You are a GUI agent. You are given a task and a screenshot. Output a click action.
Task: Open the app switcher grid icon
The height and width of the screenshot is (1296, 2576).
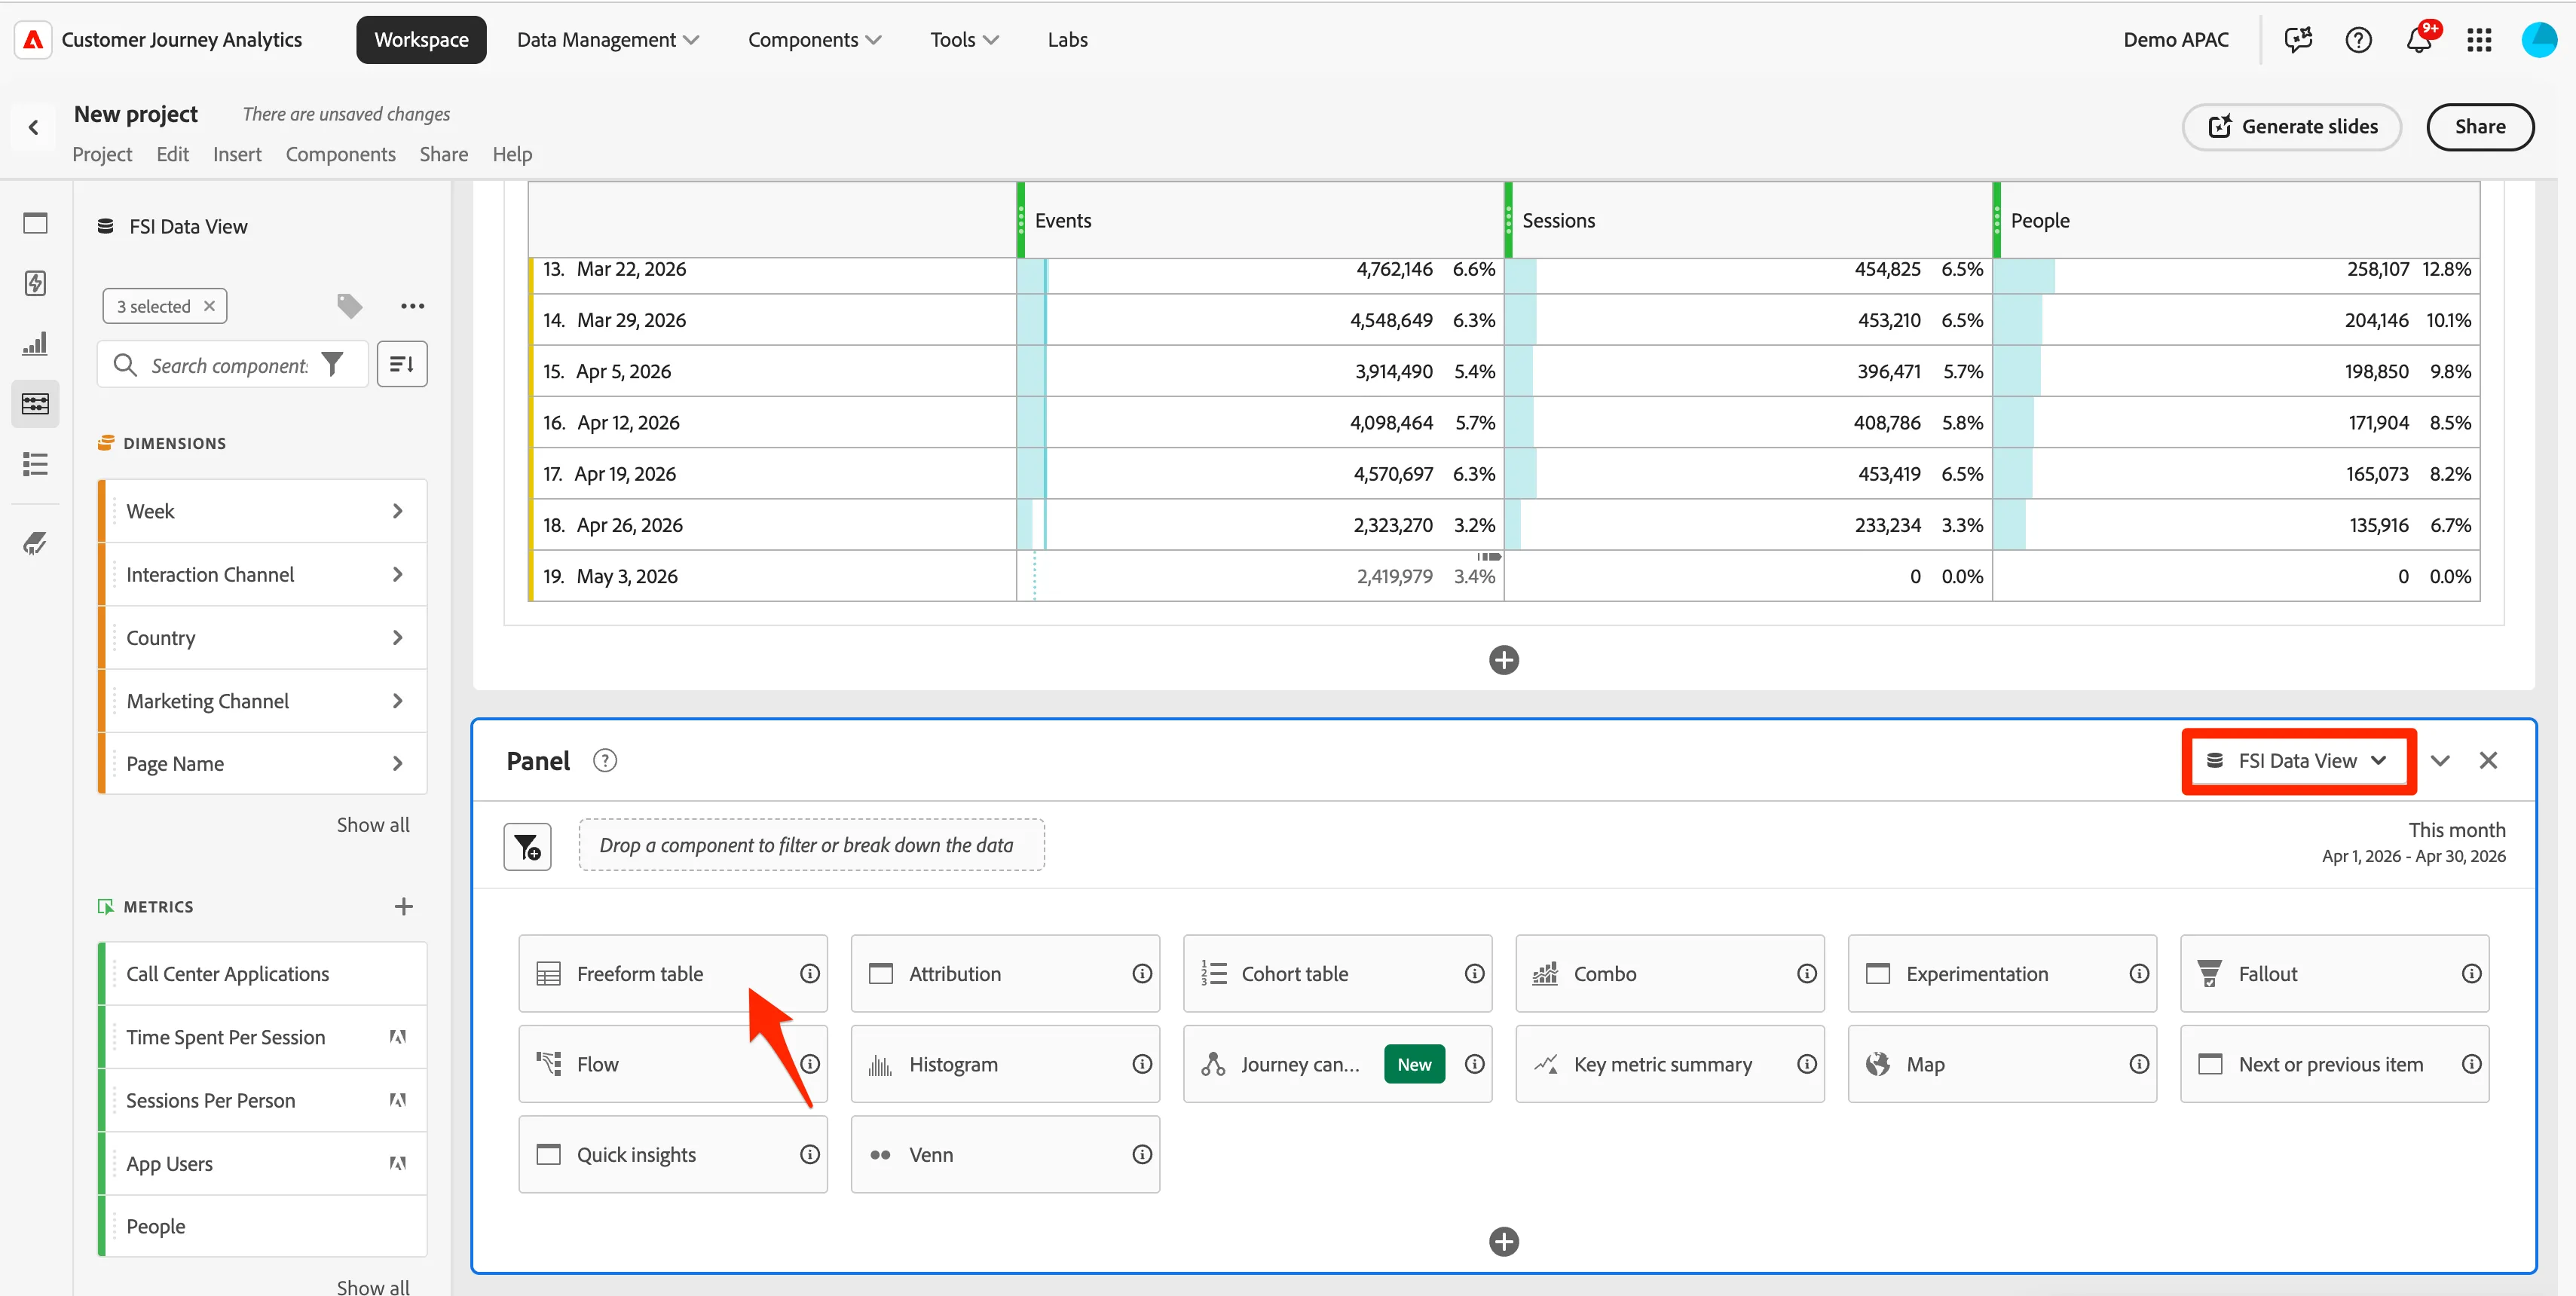pos(2479,40)
